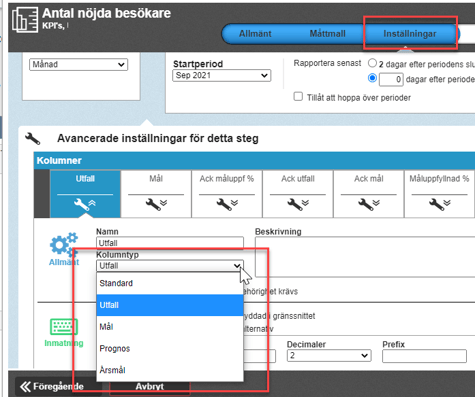Switch to the Måttmall tab
Viewport: 475px width, 397px height.
coord(327,34)
